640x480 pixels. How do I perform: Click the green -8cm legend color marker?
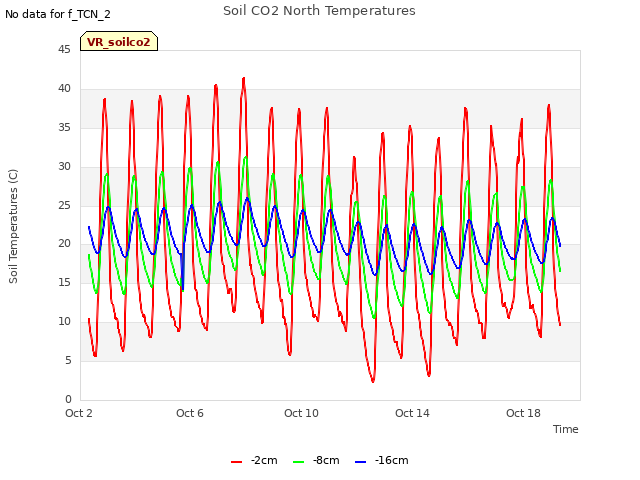point(298,462)
